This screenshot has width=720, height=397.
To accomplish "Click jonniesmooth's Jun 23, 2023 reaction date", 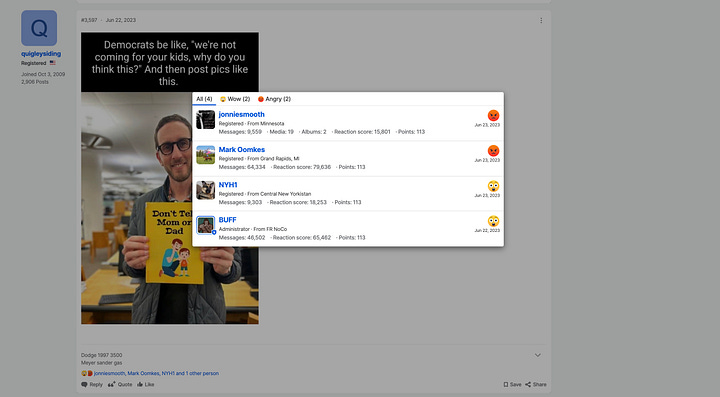I will pos(487,125).
